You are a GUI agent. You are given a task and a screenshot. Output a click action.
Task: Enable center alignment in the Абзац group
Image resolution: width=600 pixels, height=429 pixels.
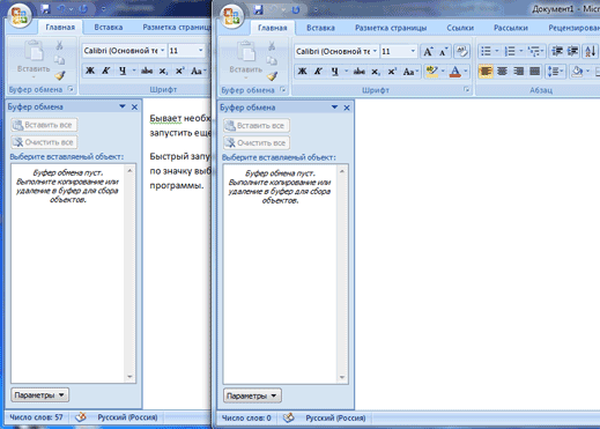click(502, 71)
